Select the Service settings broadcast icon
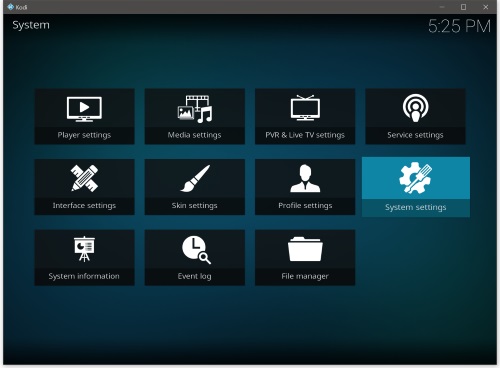The height and width of the screenshot is (368, 500). 415,108
